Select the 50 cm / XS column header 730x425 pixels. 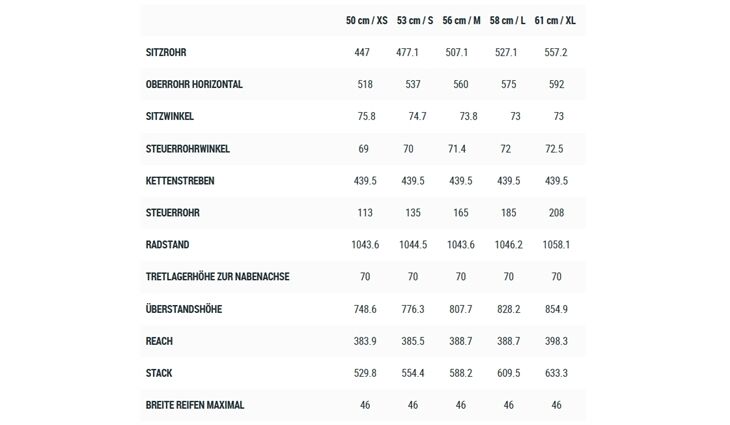point(366,20)
